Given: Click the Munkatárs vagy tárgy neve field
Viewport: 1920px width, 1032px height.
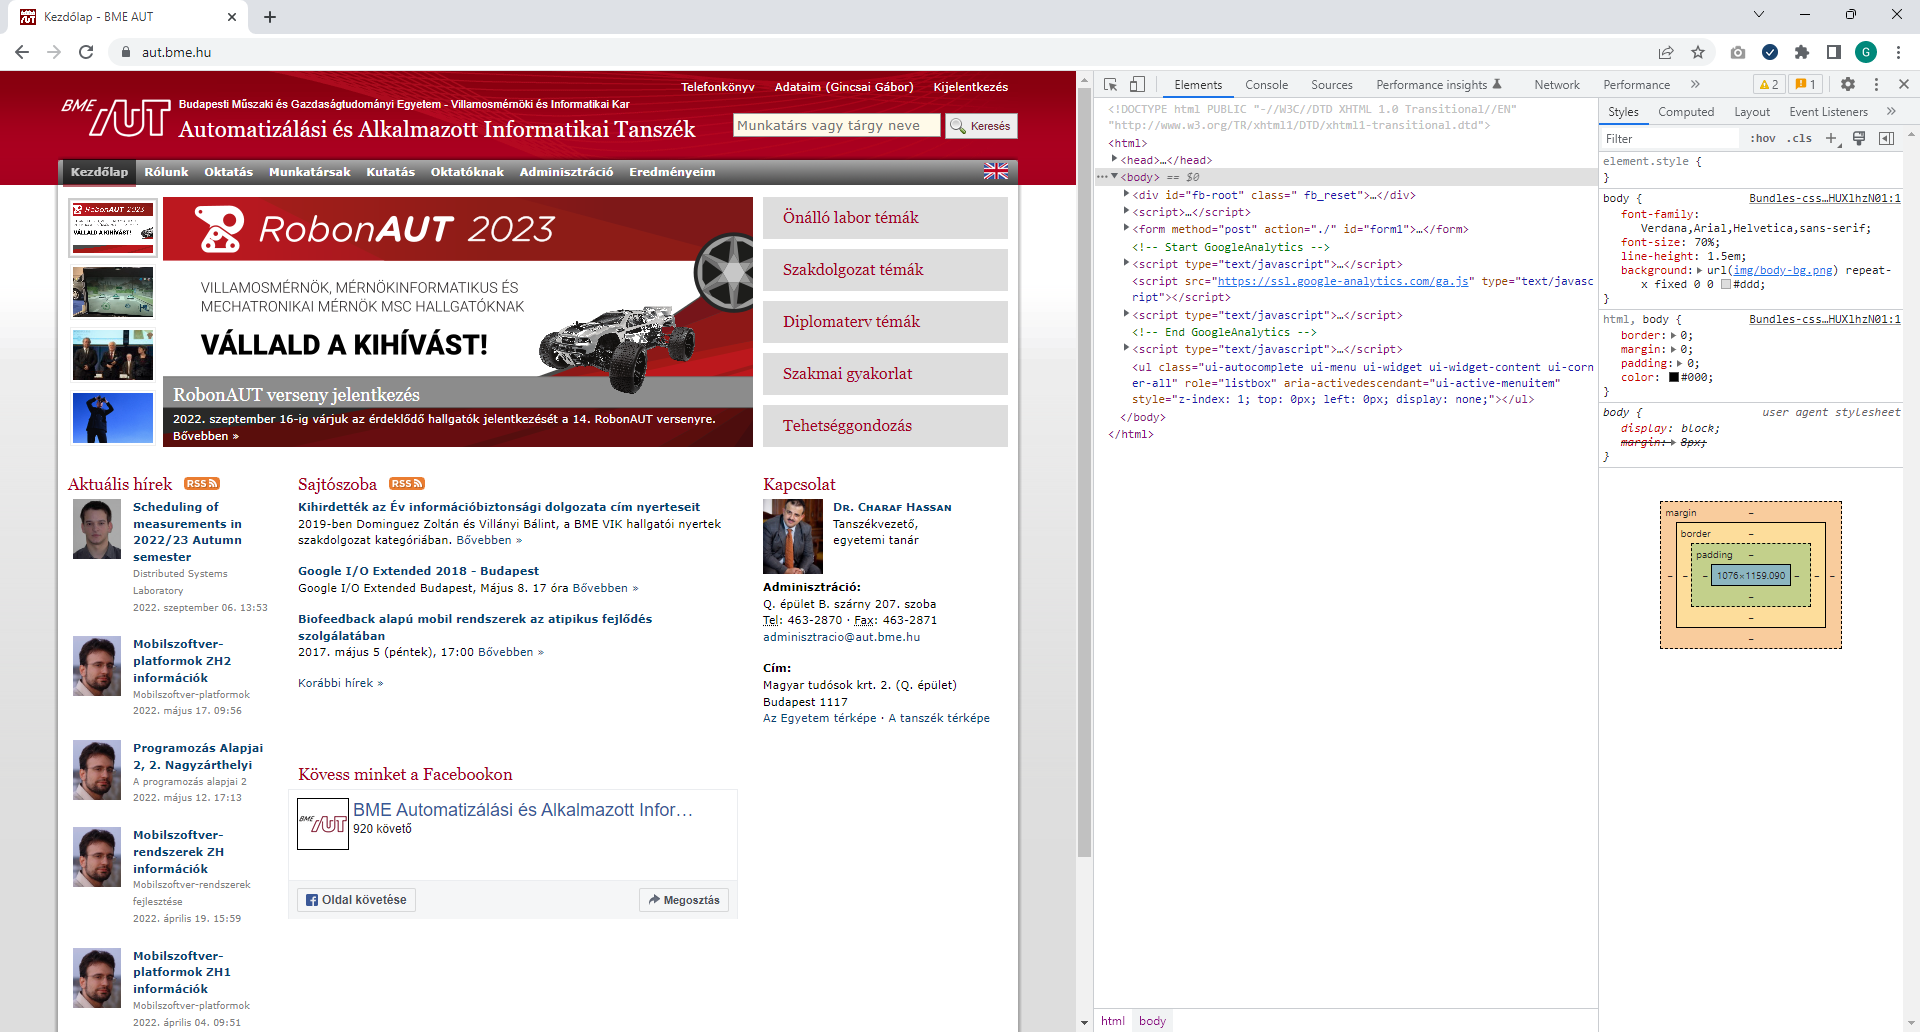Looking at the screenshot, I should pos(836,125).
